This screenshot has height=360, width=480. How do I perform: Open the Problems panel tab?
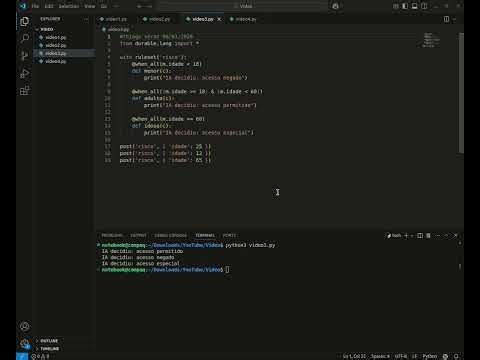pyautogui.click(x=112, y=235)
